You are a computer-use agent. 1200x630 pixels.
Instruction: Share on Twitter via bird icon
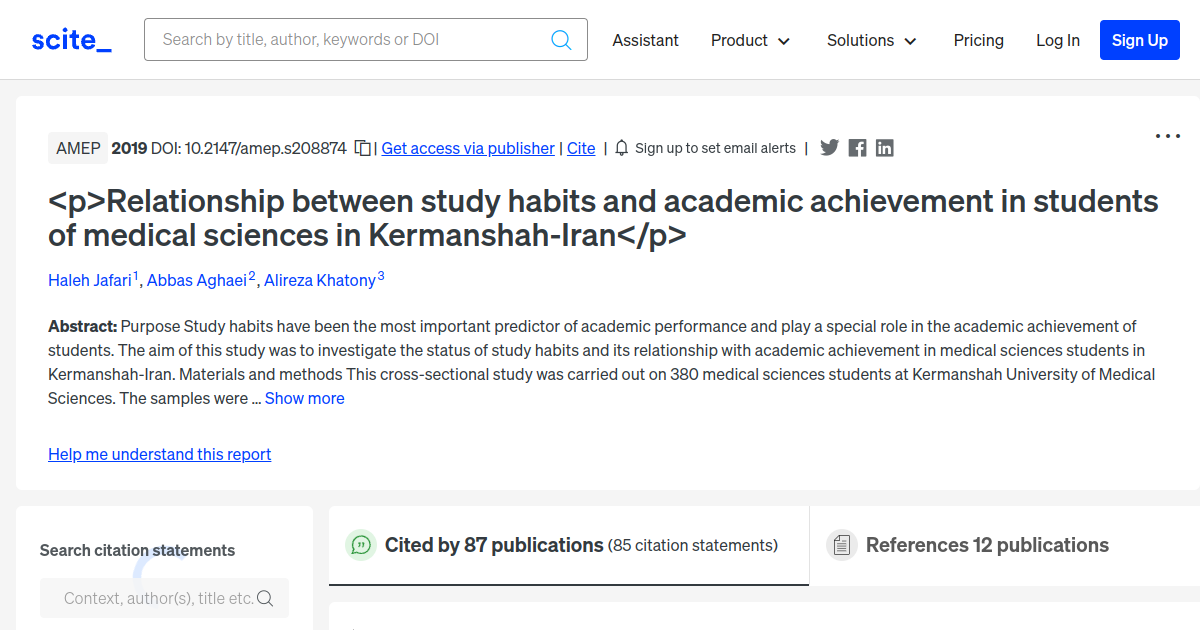829,148
